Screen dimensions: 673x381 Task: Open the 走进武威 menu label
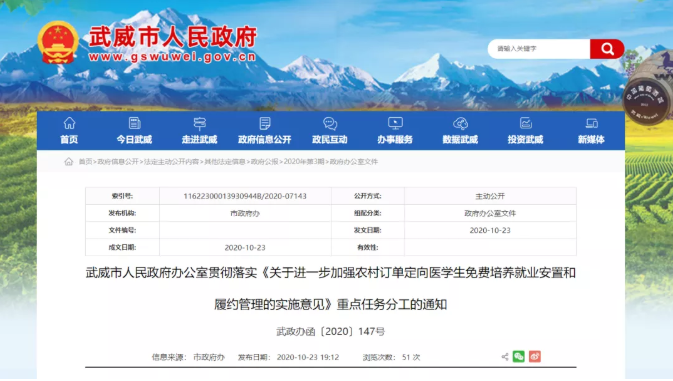[200, 139]
